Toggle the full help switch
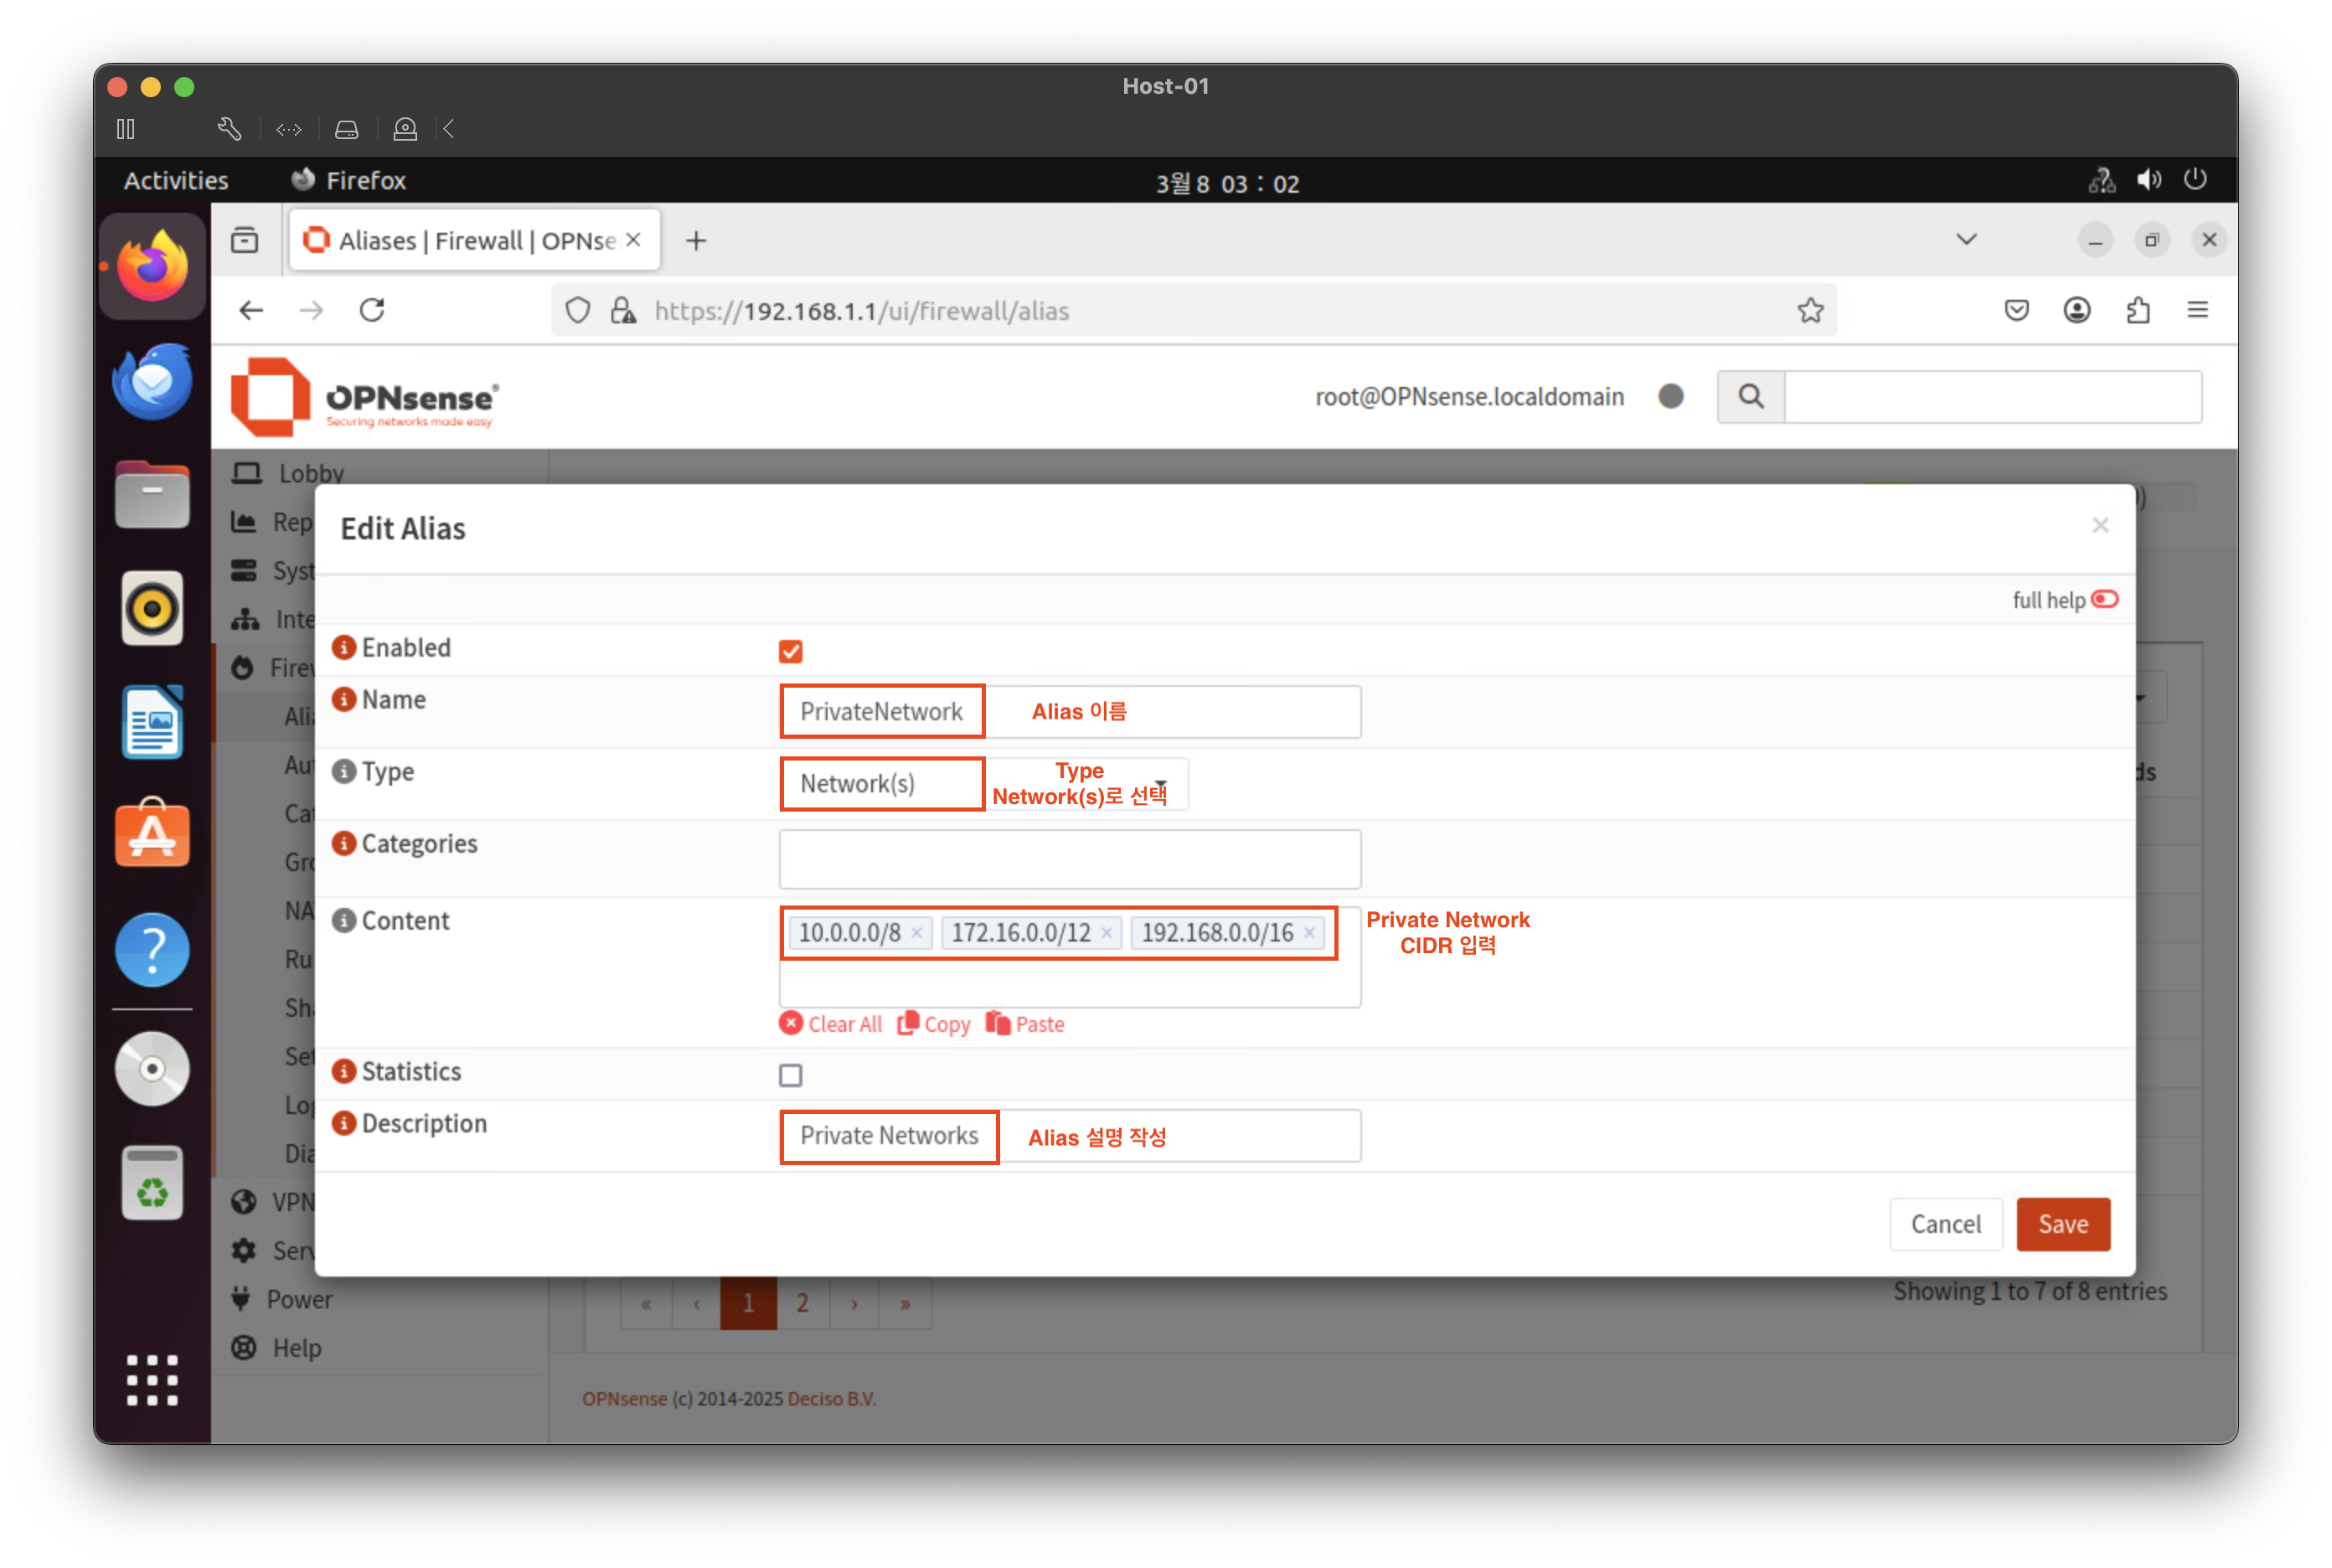The width and height of the screenshot is (2332, 1568). tap(2104, 599)
